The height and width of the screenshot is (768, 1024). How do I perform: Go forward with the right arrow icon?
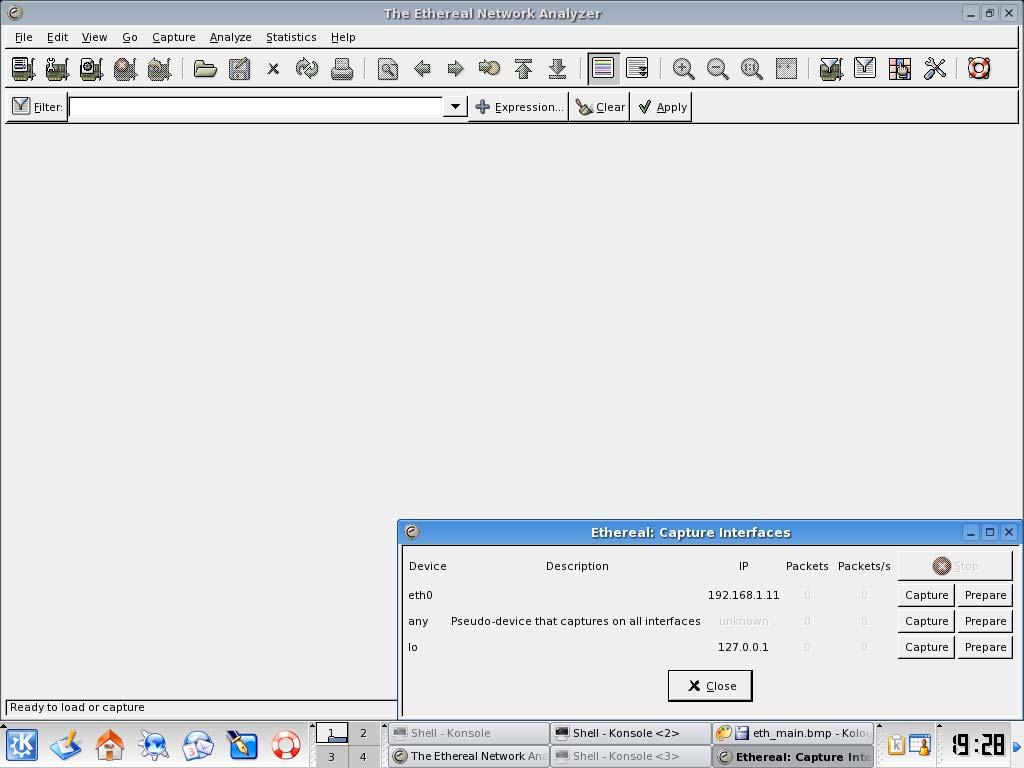coord(455,69)
